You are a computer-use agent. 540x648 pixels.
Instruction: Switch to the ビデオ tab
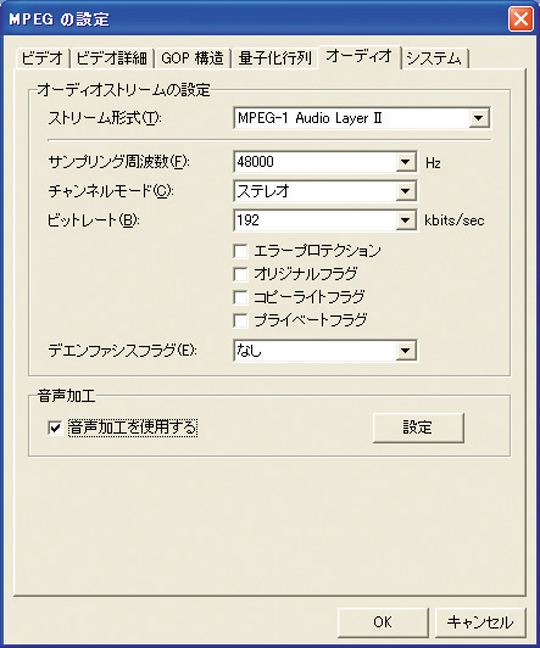[43, 58]
